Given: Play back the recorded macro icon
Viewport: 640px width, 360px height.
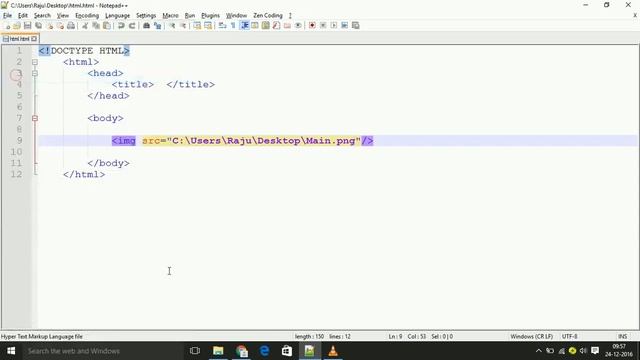Looking at the screenshot, I should (x=333, y=25).
